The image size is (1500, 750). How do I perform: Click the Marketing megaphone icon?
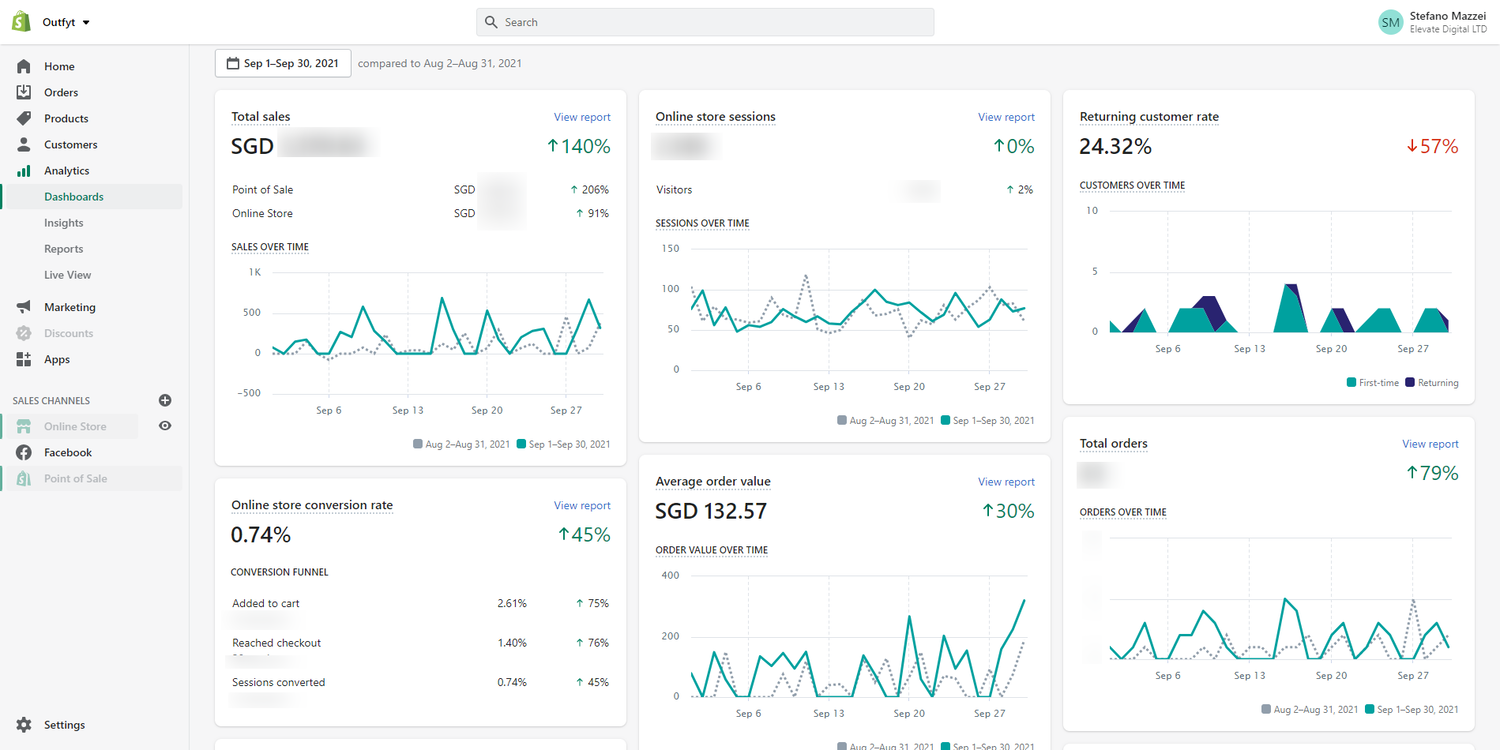24,307
